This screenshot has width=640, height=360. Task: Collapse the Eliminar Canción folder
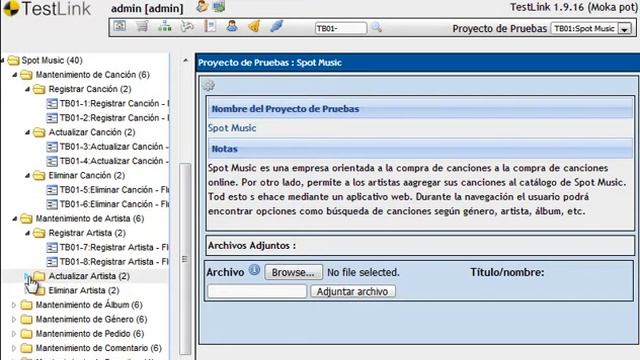click(27, 176)
